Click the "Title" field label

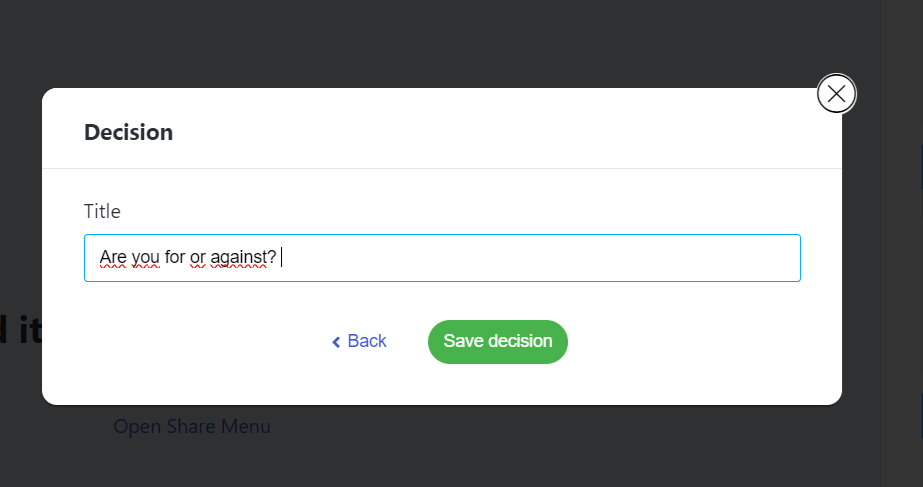pyautogui.click(x=102, y=211)
